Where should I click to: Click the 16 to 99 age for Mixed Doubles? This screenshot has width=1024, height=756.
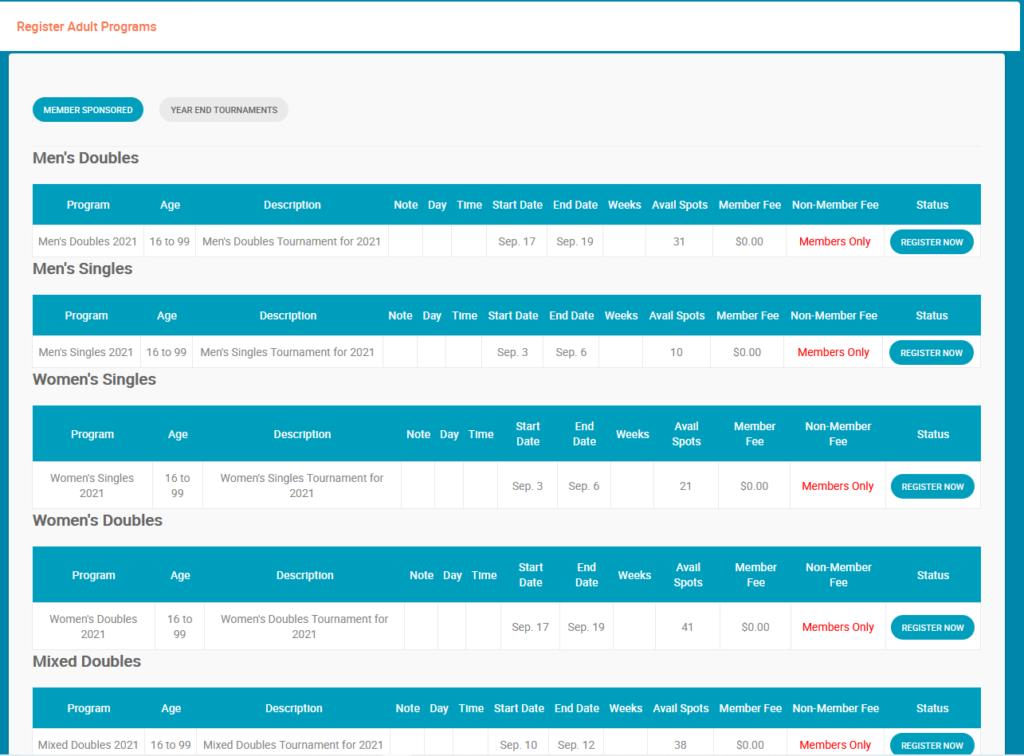click(171, 745)
